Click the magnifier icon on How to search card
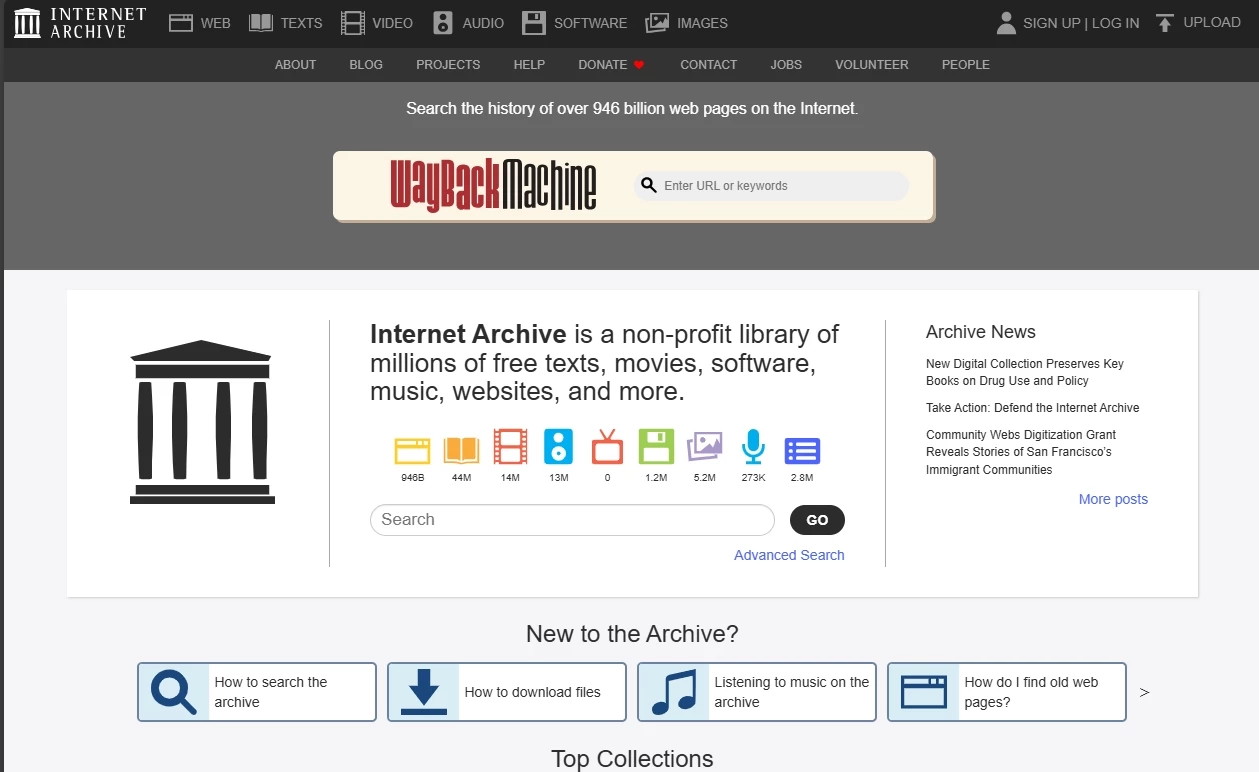Viewport: 1259px width, 772px height. (173, 692)
